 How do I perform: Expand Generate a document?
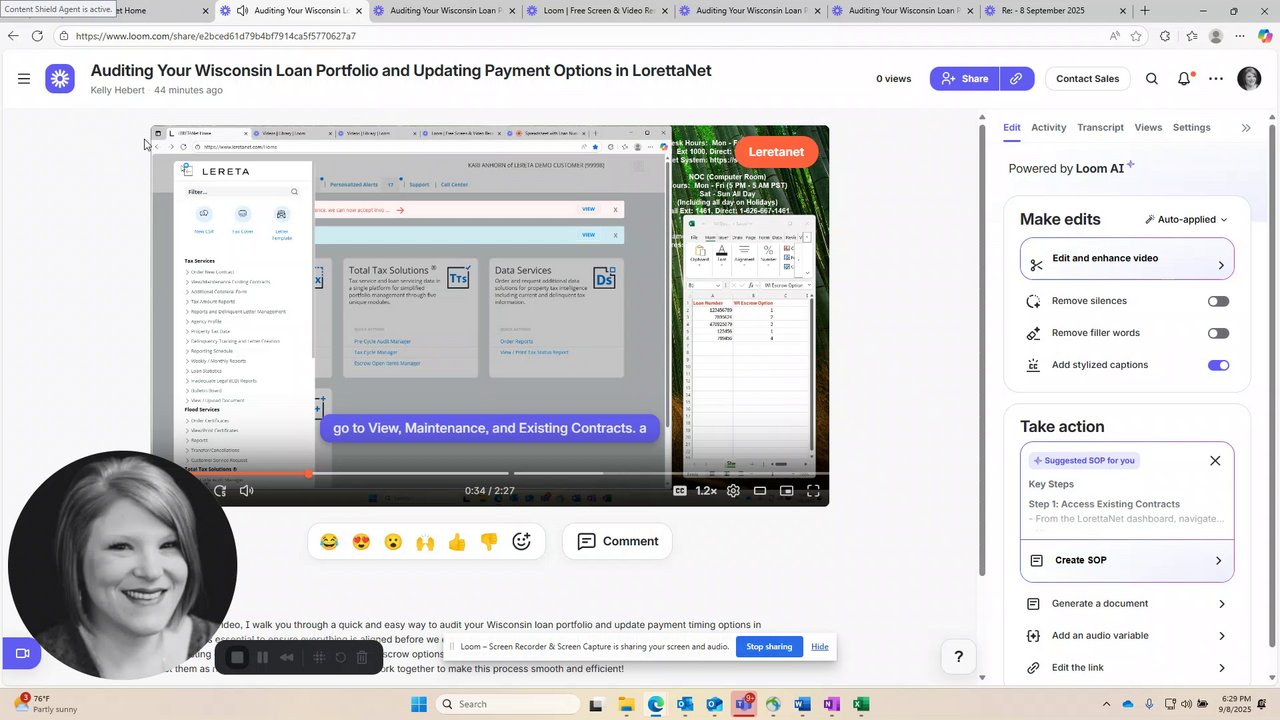1127,604
